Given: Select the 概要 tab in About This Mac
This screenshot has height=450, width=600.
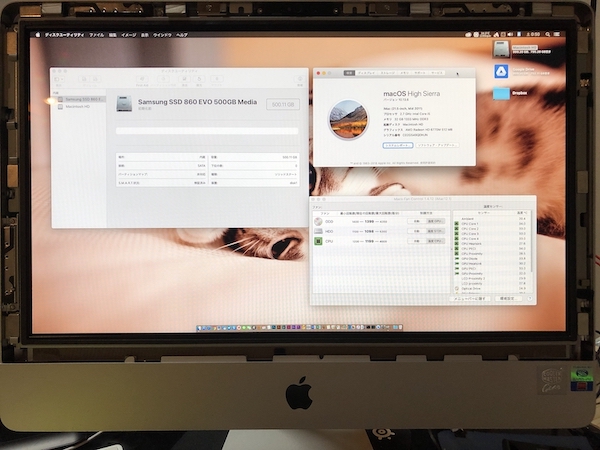Looking at the screenshot, I should pos(349,73).
